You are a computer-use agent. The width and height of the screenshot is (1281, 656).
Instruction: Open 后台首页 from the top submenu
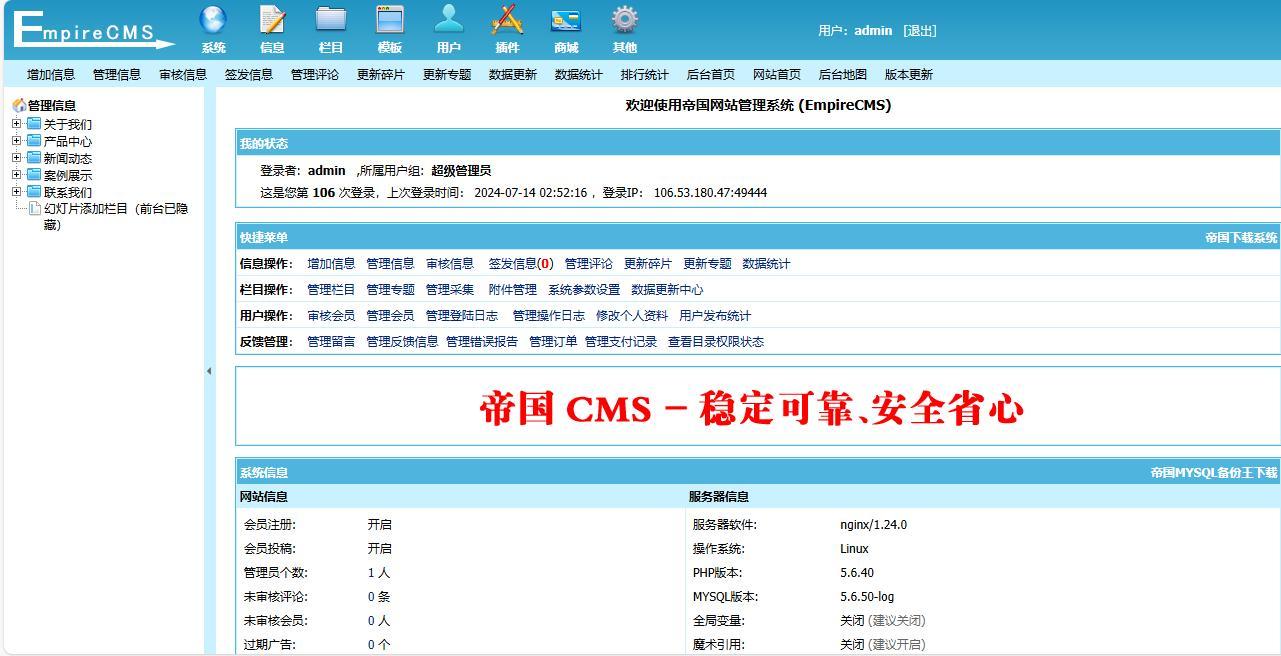[x=711, y=75]
